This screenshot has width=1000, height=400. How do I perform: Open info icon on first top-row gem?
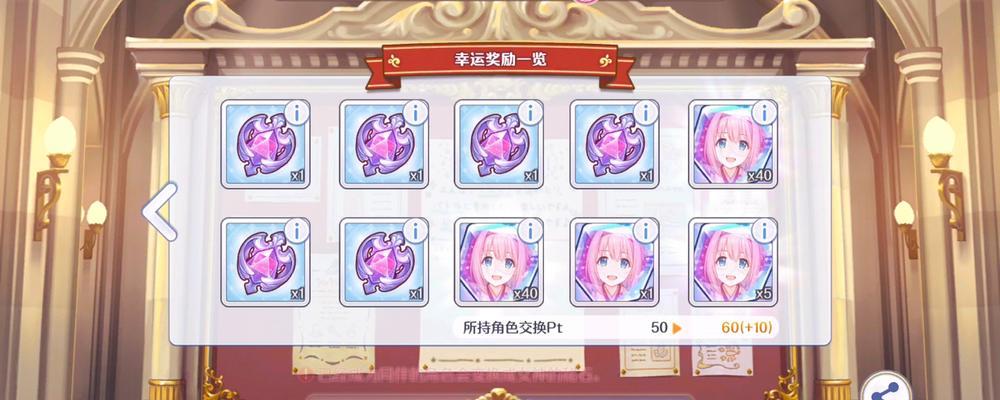coord(297,112)
